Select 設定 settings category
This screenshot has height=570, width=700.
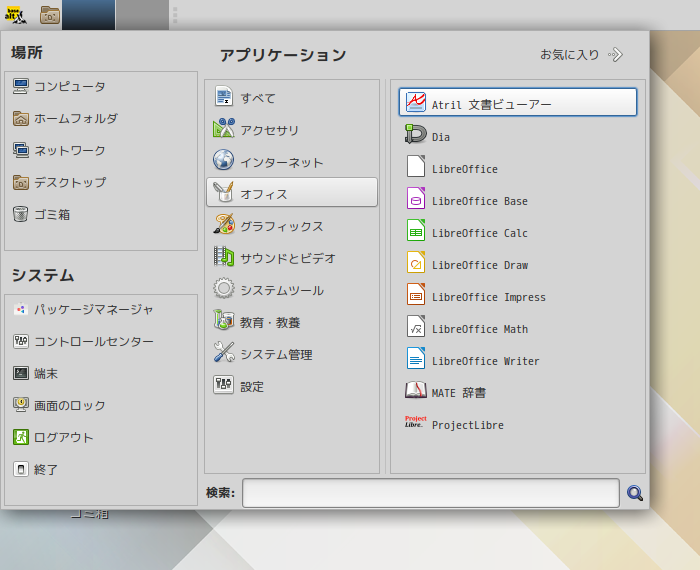click(292, 386)
